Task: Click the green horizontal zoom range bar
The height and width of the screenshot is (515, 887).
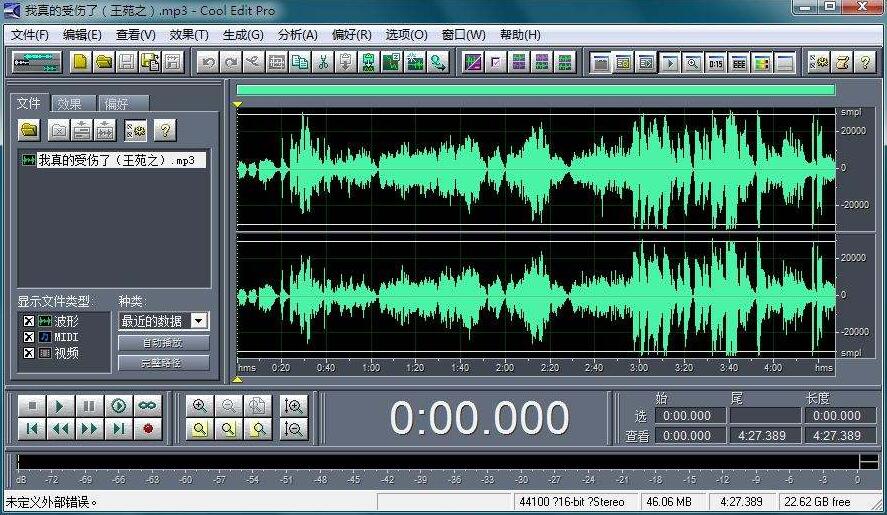Action: pos(536,90)
